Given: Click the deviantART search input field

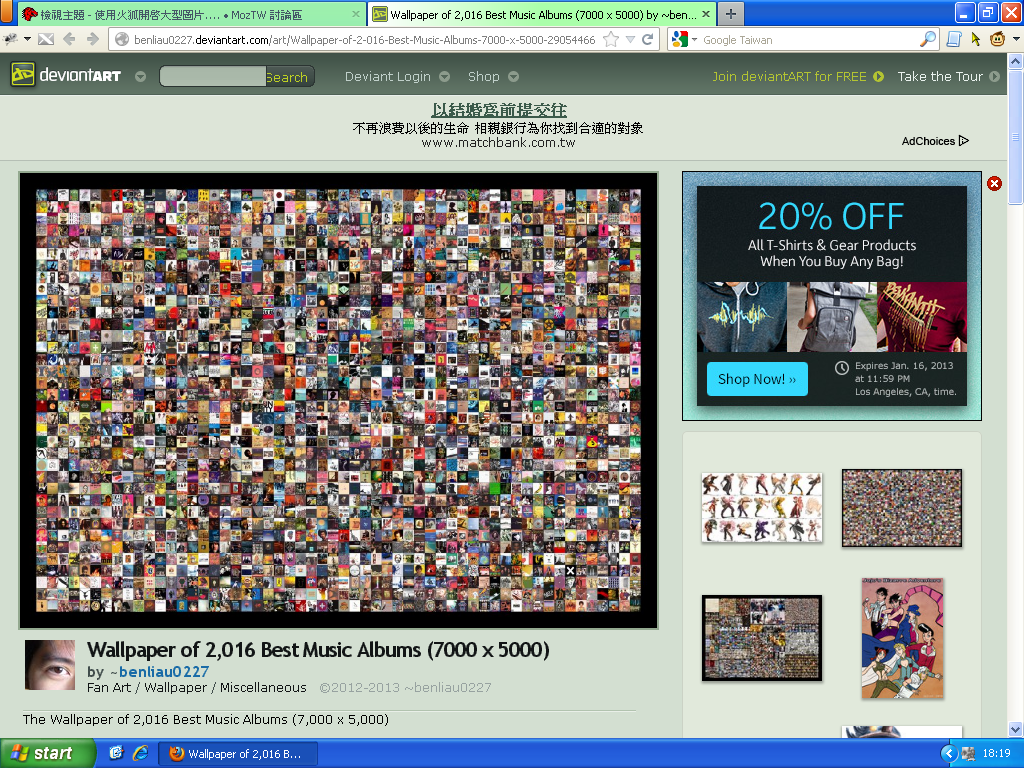Looking at the screenshot, I should (x=212, y=76).
